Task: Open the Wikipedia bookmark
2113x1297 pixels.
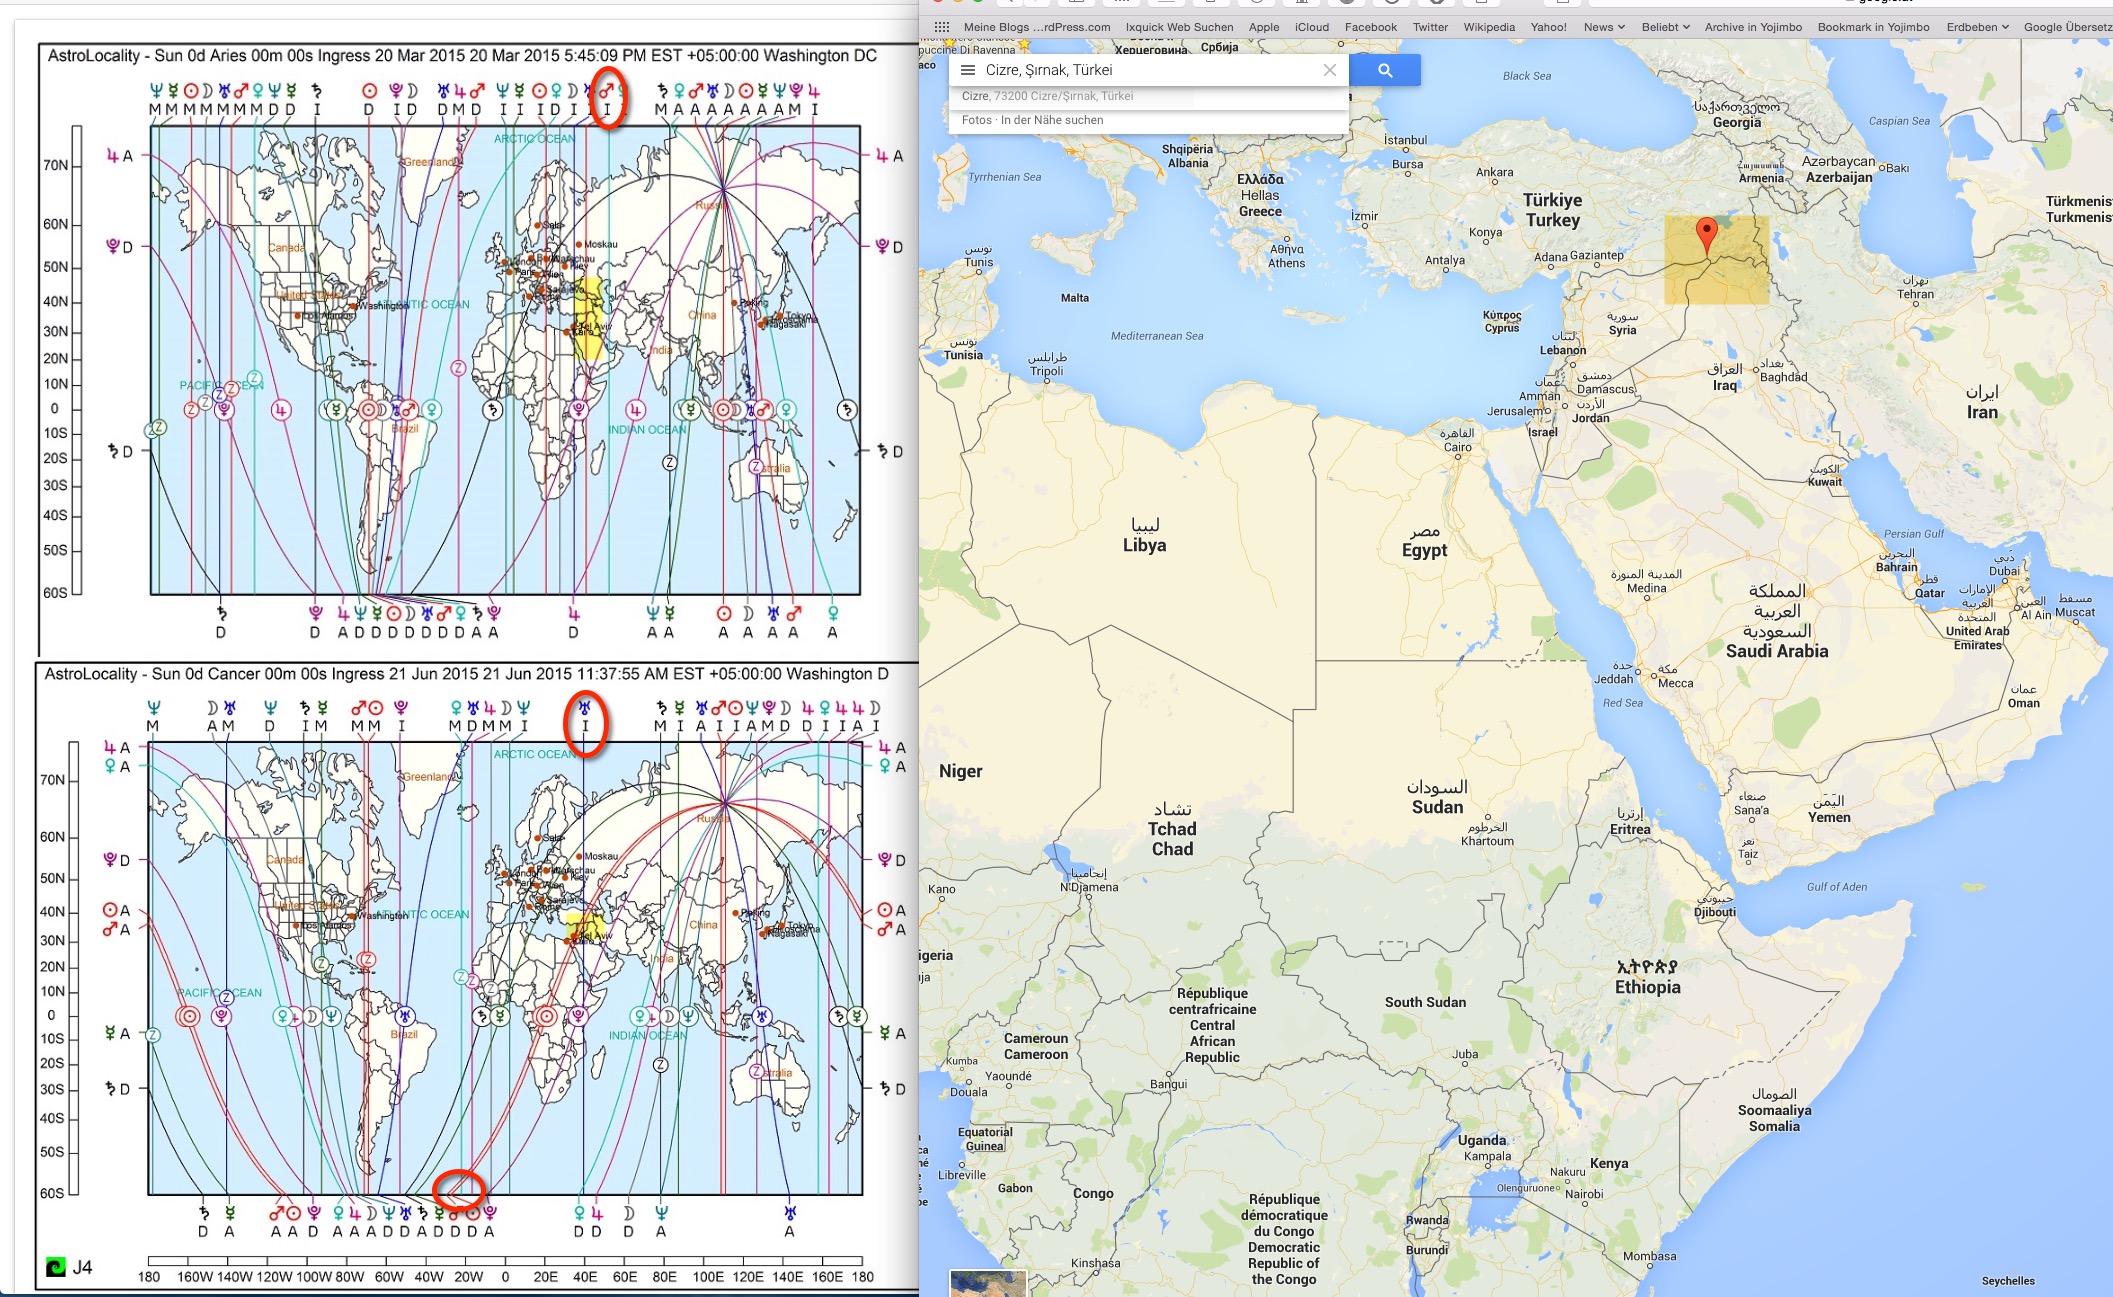Action: click(x=1488, y=27)
